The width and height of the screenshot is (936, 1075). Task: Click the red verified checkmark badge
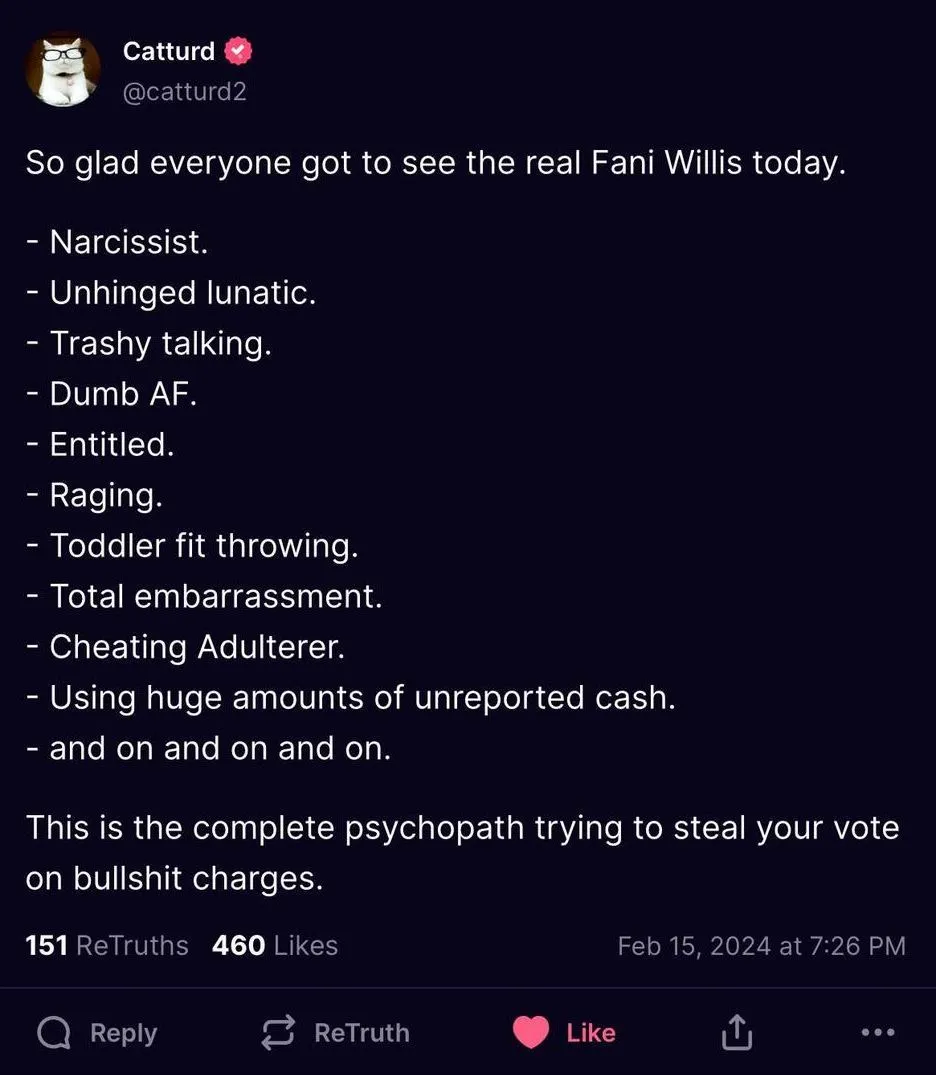pos(238,51)
